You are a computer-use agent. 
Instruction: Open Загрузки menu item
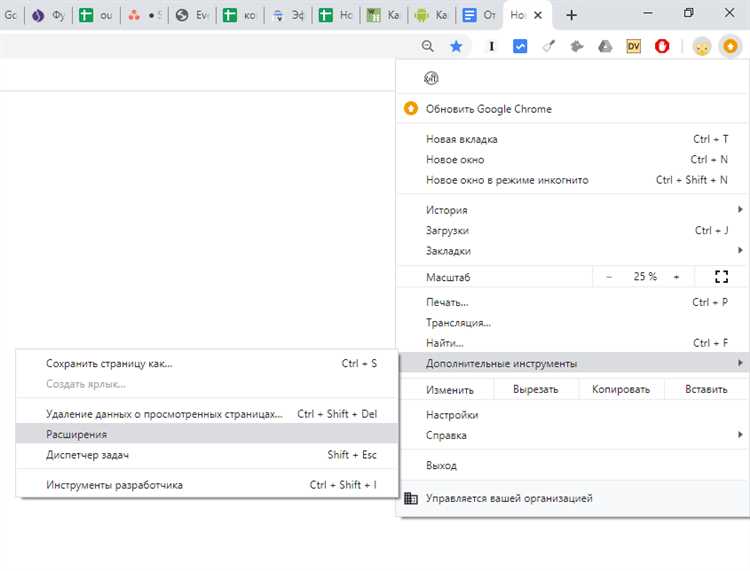pos(573,231)
